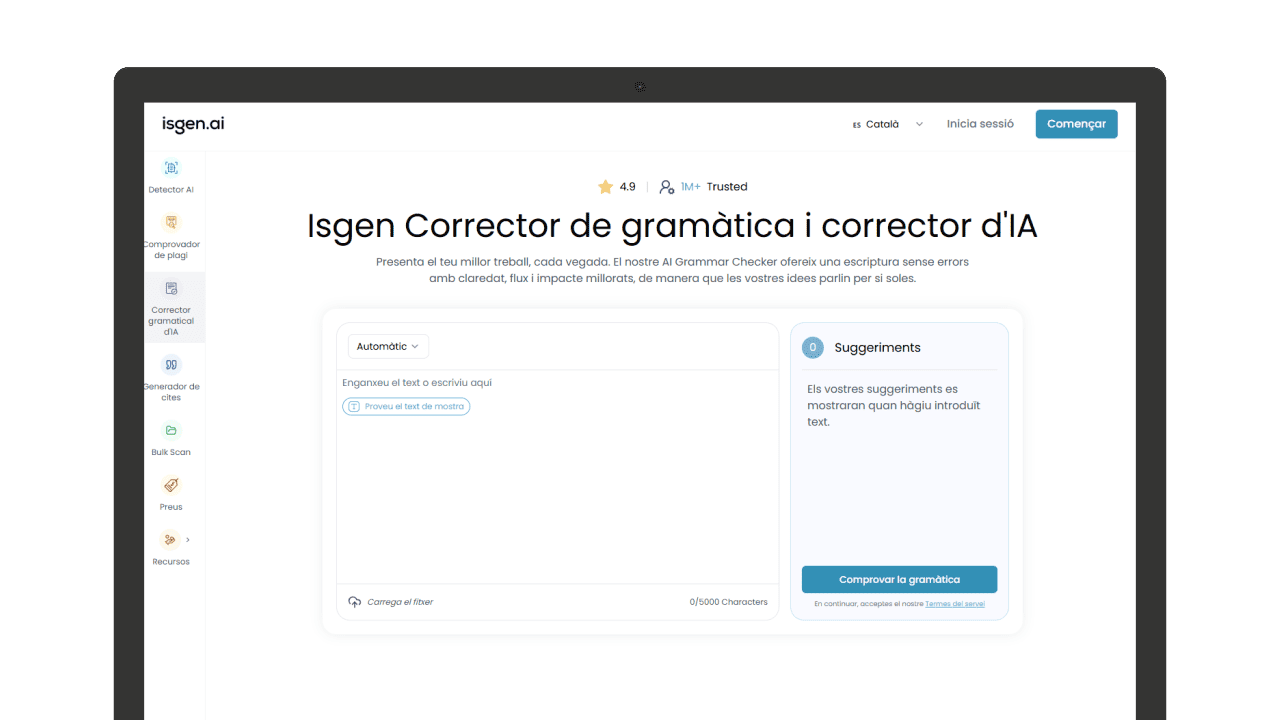1280x720 pixels.
Task: Click the cloud upload icon beside Carrega el fitxer
Action: [x=355, y=601]
